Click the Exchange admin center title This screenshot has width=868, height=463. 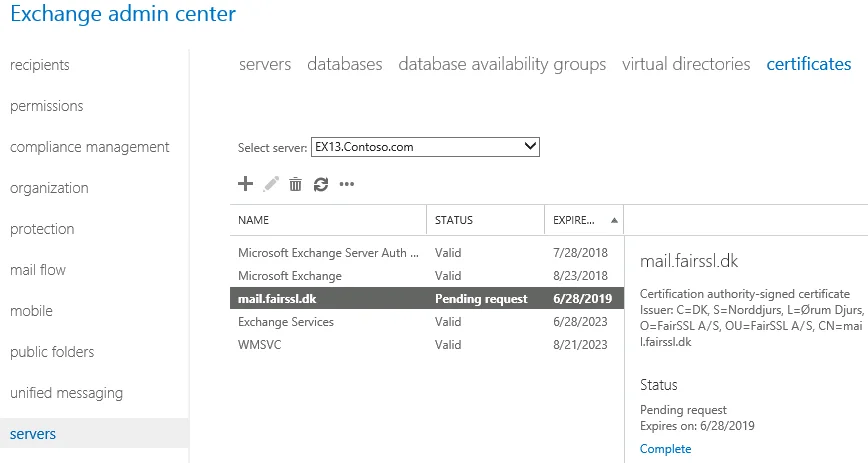pos(123,14)
